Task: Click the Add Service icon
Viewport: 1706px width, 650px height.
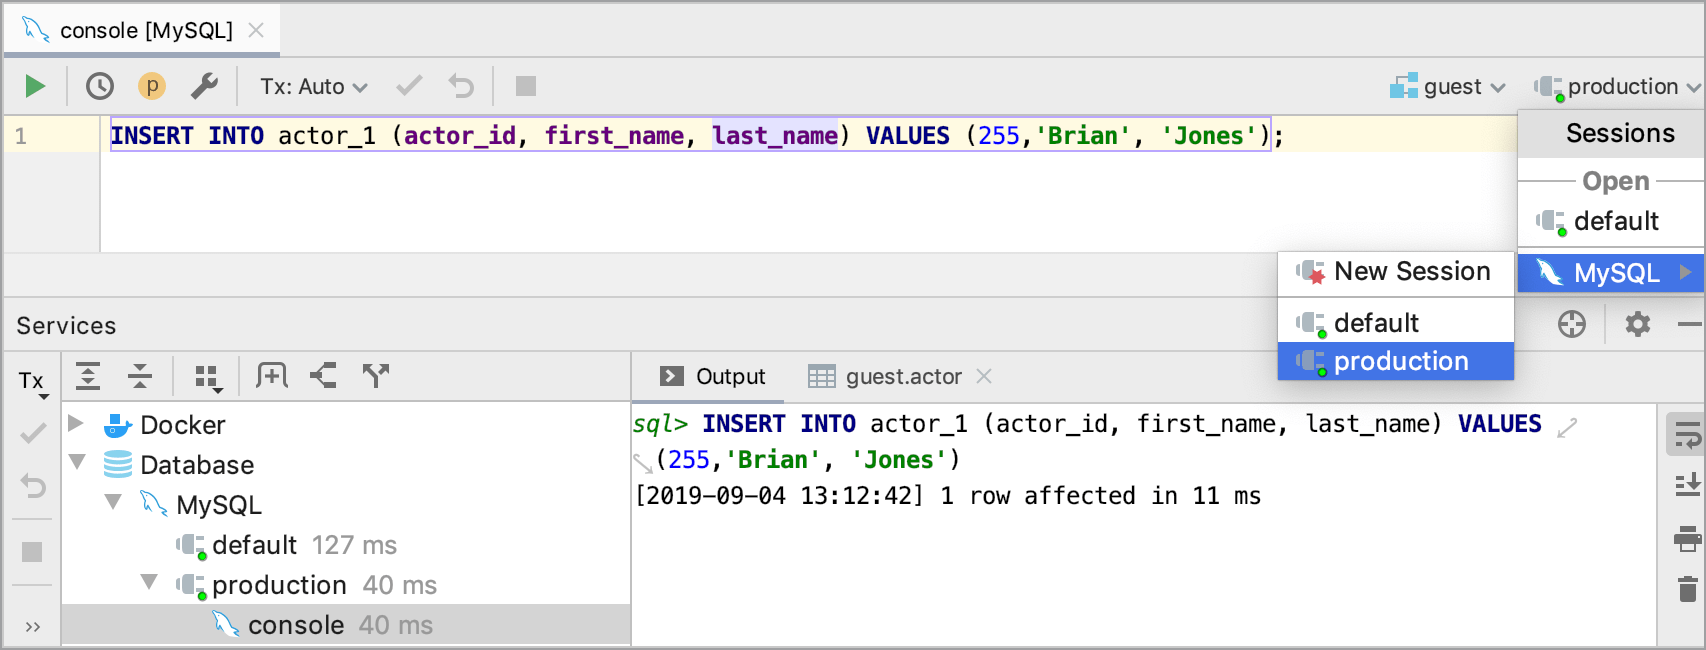Action: 272,376
